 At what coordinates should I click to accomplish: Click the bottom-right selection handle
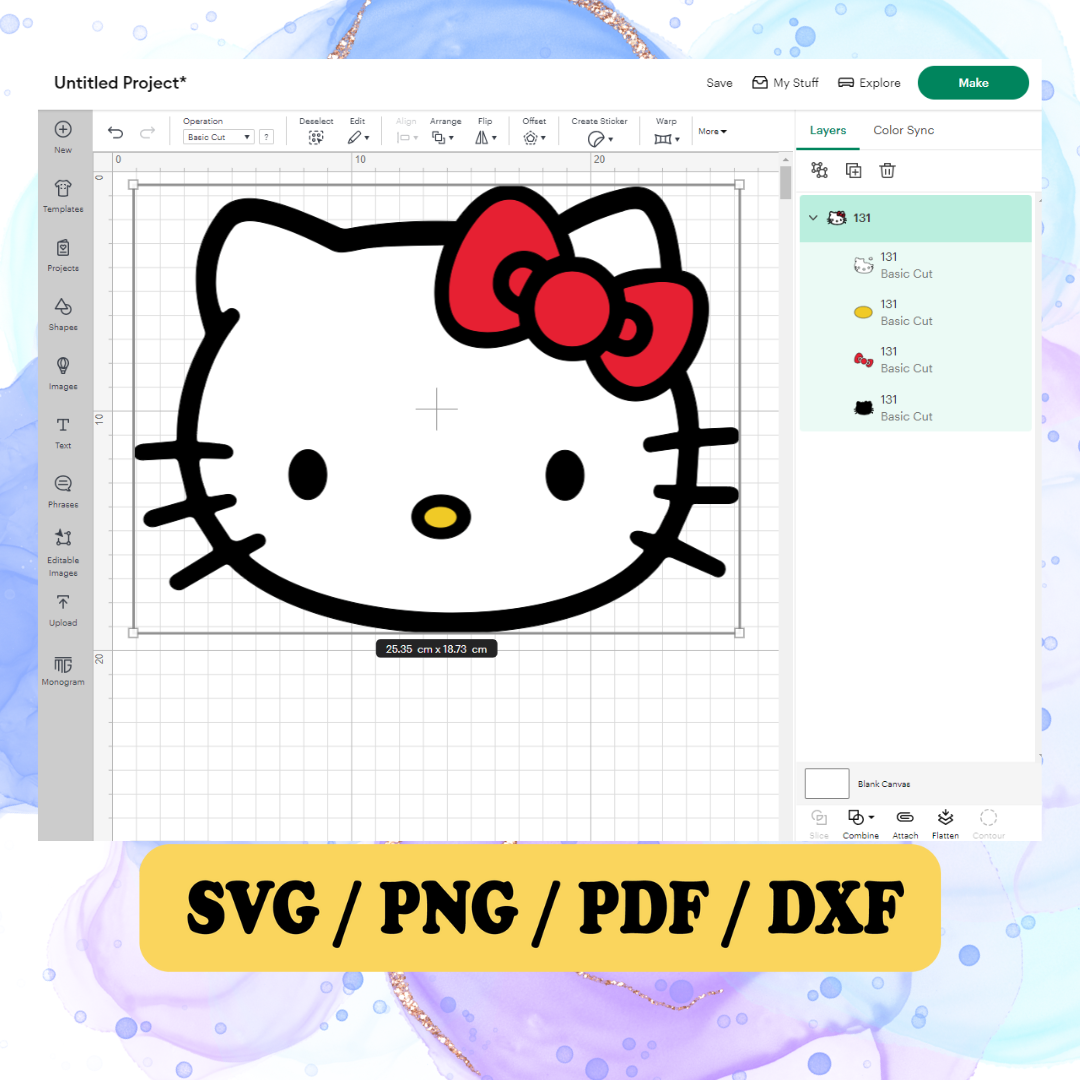click(739, 632)
